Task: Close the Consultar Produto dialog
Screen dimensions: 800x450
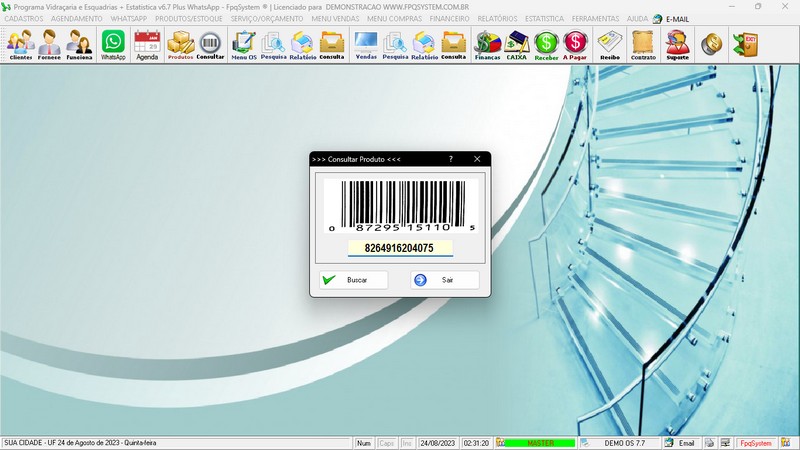Action: [477, 159]
